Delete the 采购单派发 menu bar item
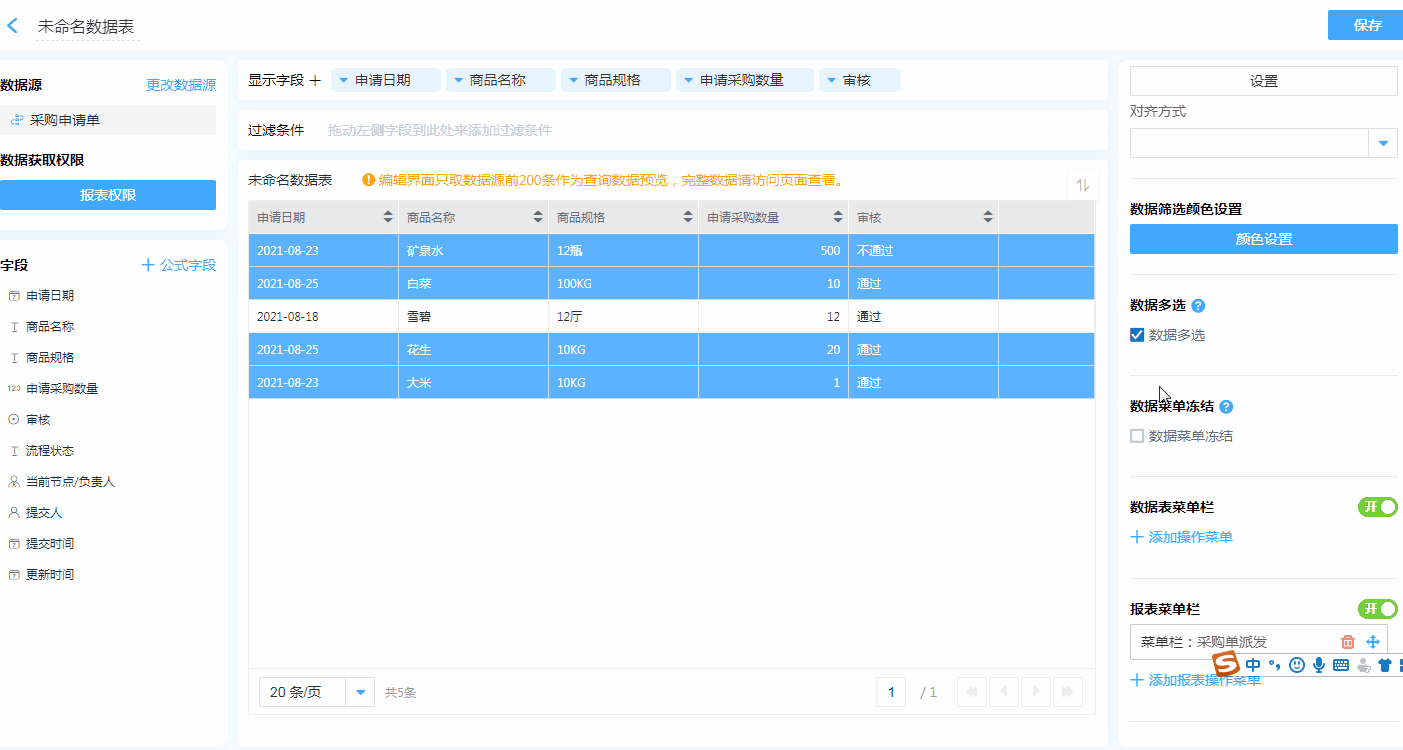Image resolution: width=1403 pixels, height=750 pixels. pyautogui.click(x=1347, y=642)
